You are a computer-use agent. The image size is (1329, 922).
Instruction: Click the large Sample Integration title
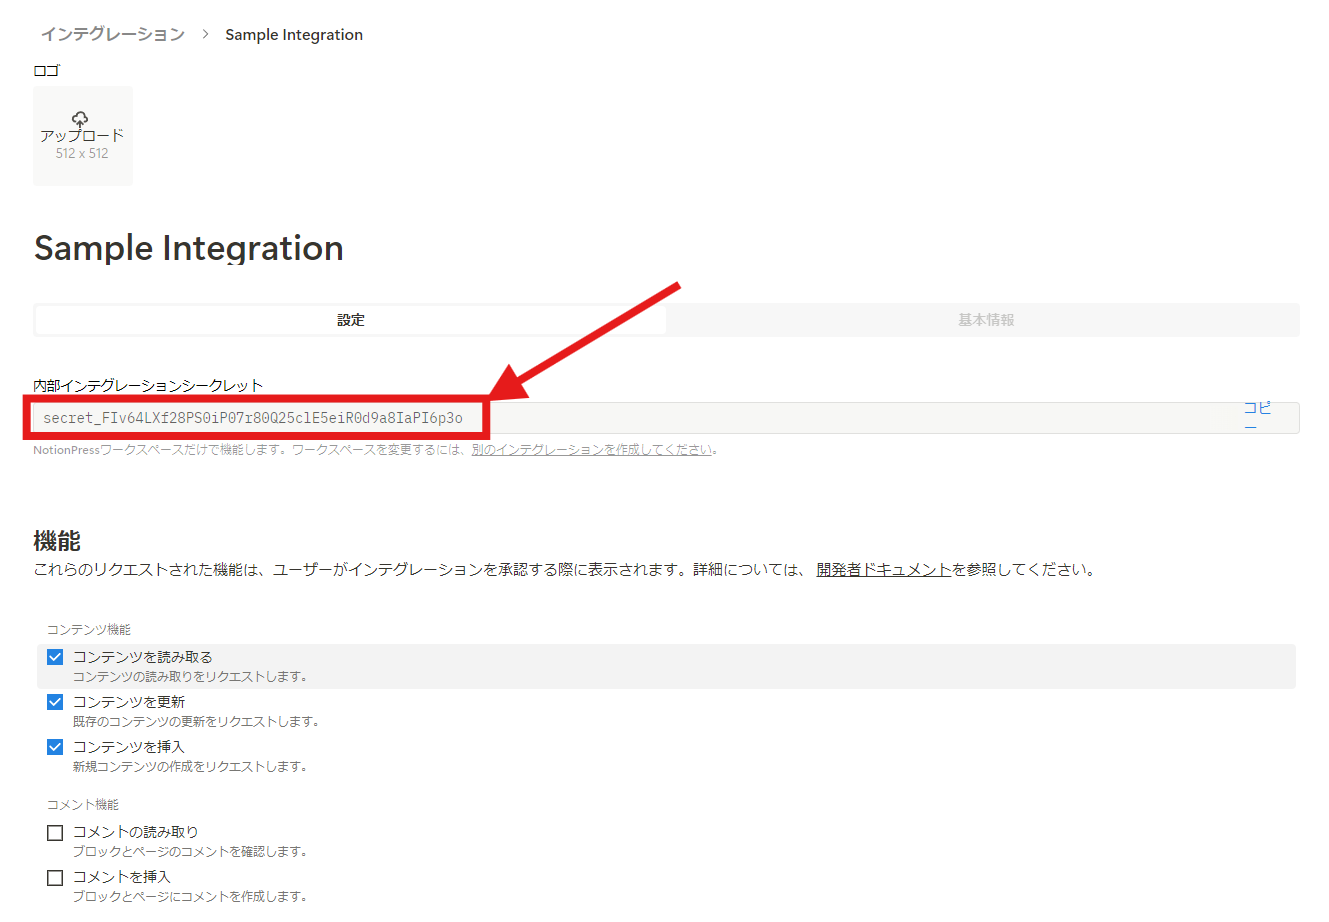tap(189, 248)
